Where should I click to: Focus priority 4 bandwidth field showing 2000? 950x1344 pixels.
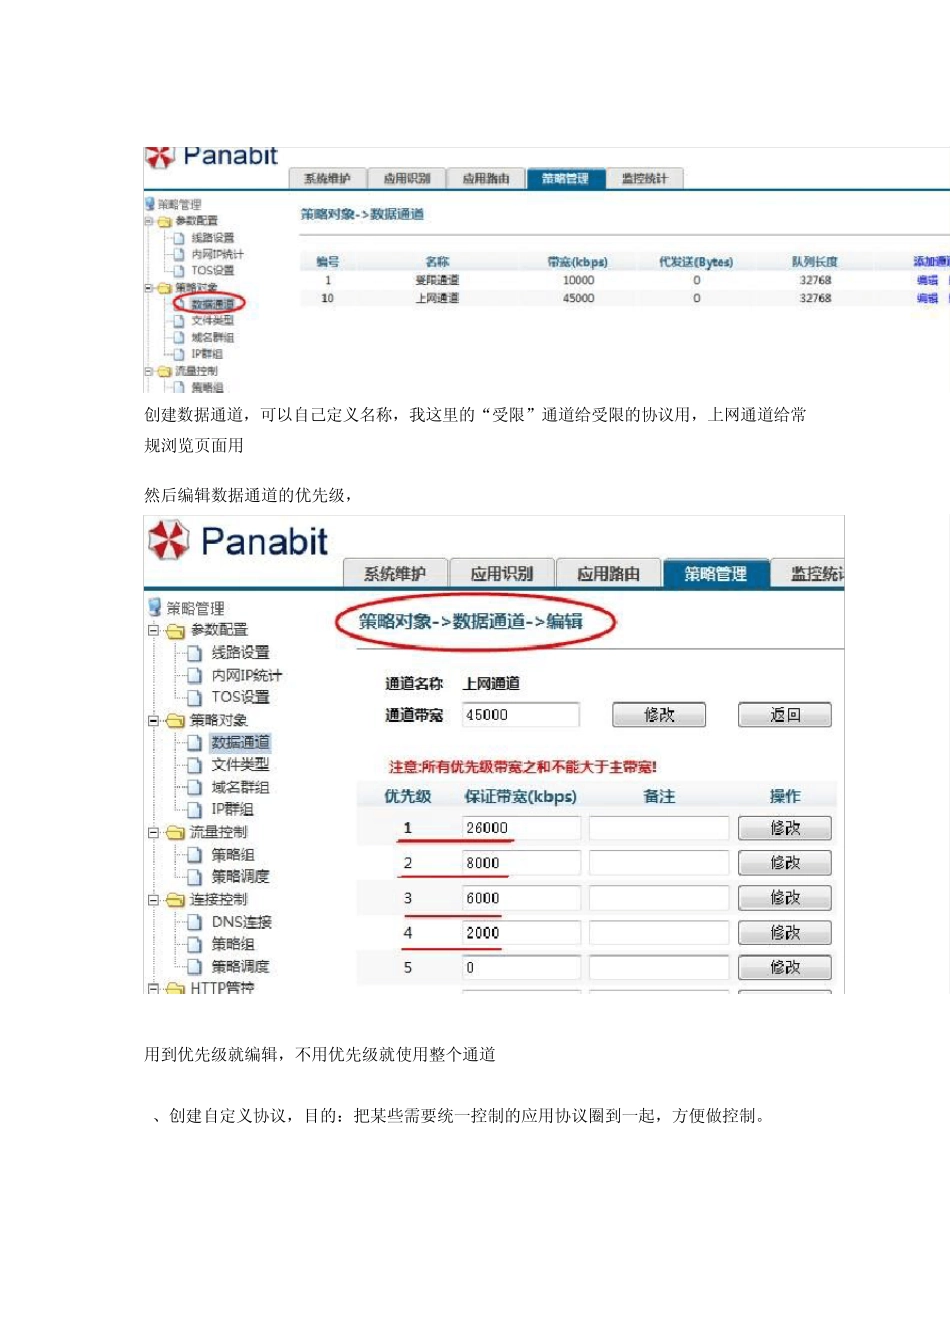point(520,933)
